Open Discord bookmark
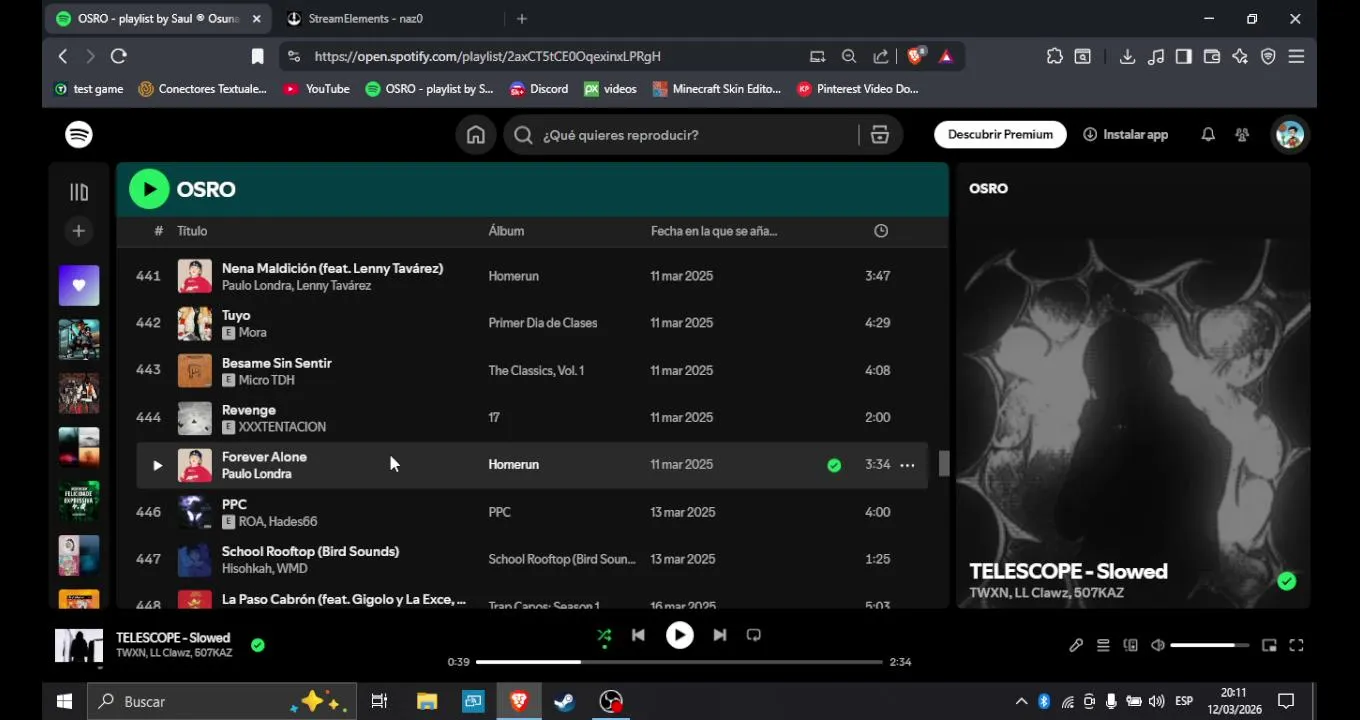The width and height of the screenshot is (1360, 720). [538, 89]
